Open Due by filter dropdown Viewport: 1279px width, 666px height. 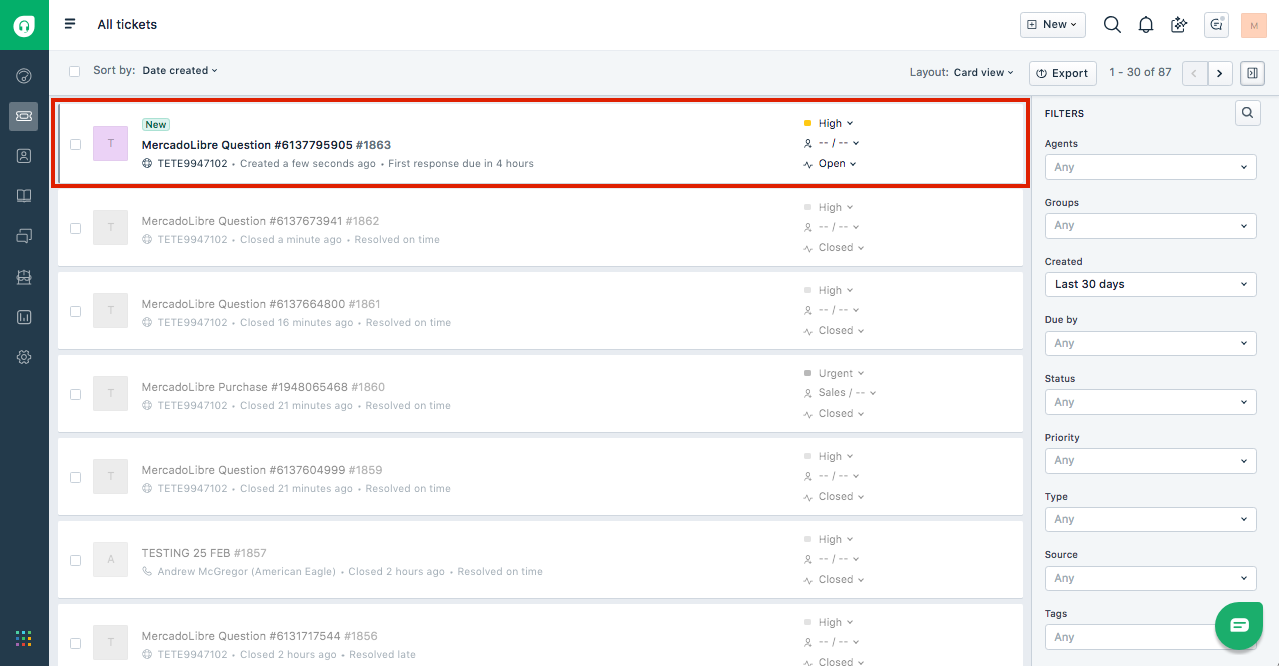click(x=1150, y=343)
